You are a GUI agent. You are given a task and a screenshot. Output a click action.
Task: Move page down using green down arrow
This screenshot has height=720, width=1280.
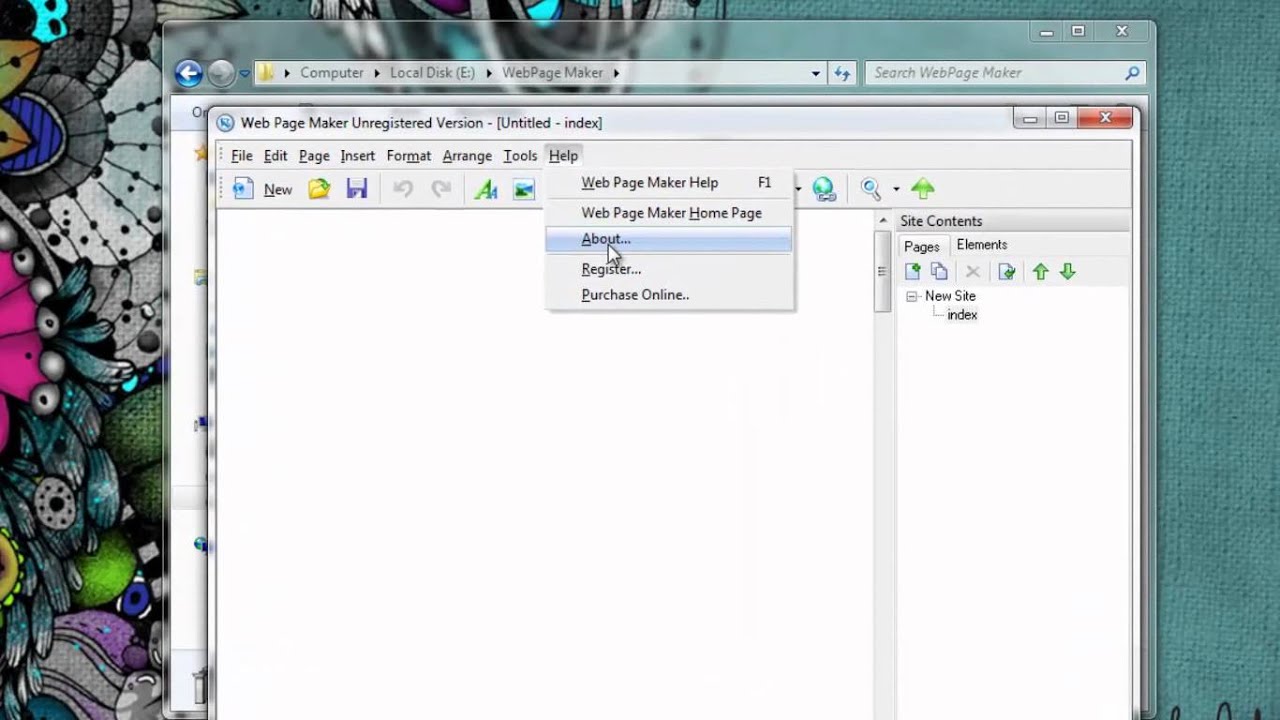(x=1067, y=271)
